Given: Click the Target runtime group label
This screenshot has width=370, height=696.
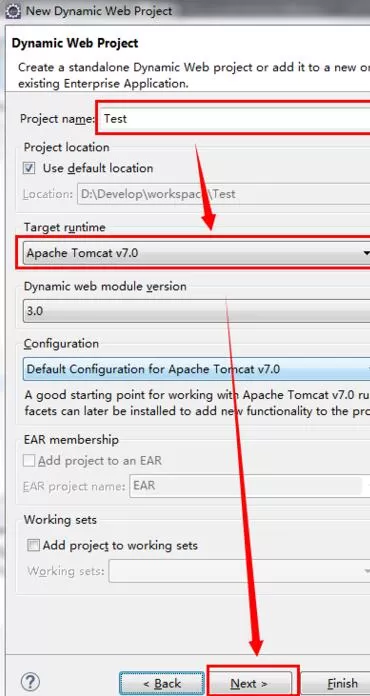Looking at the screenshot, I should coord(65,227).
